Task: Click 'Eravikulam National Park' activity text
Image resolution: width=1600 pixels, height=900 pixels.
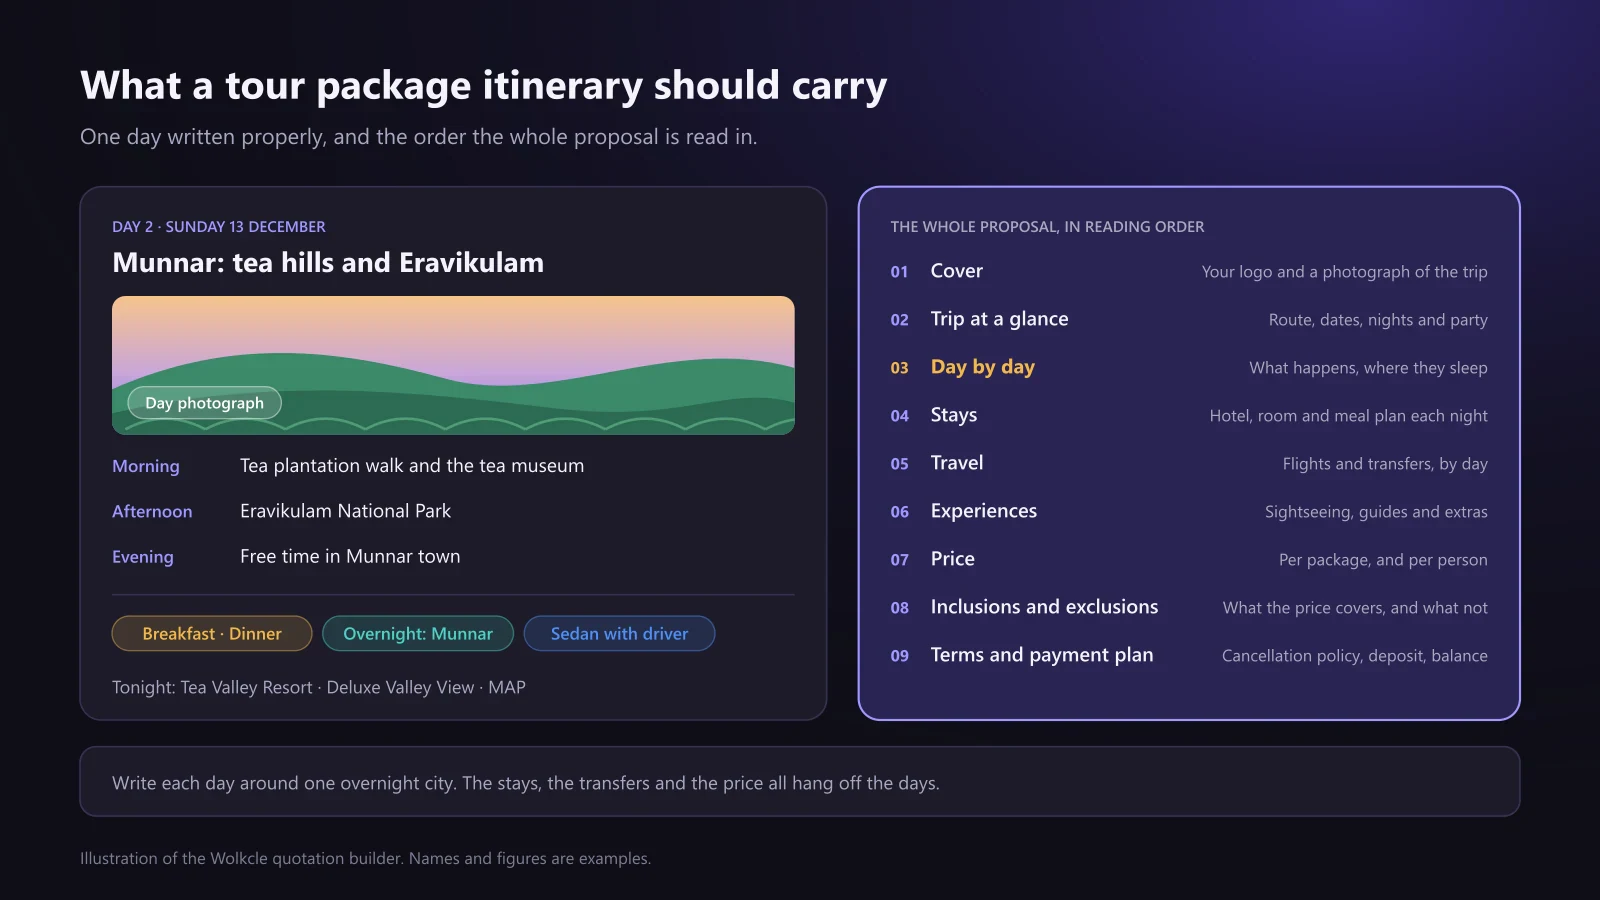Action: [x=345, y=511]
